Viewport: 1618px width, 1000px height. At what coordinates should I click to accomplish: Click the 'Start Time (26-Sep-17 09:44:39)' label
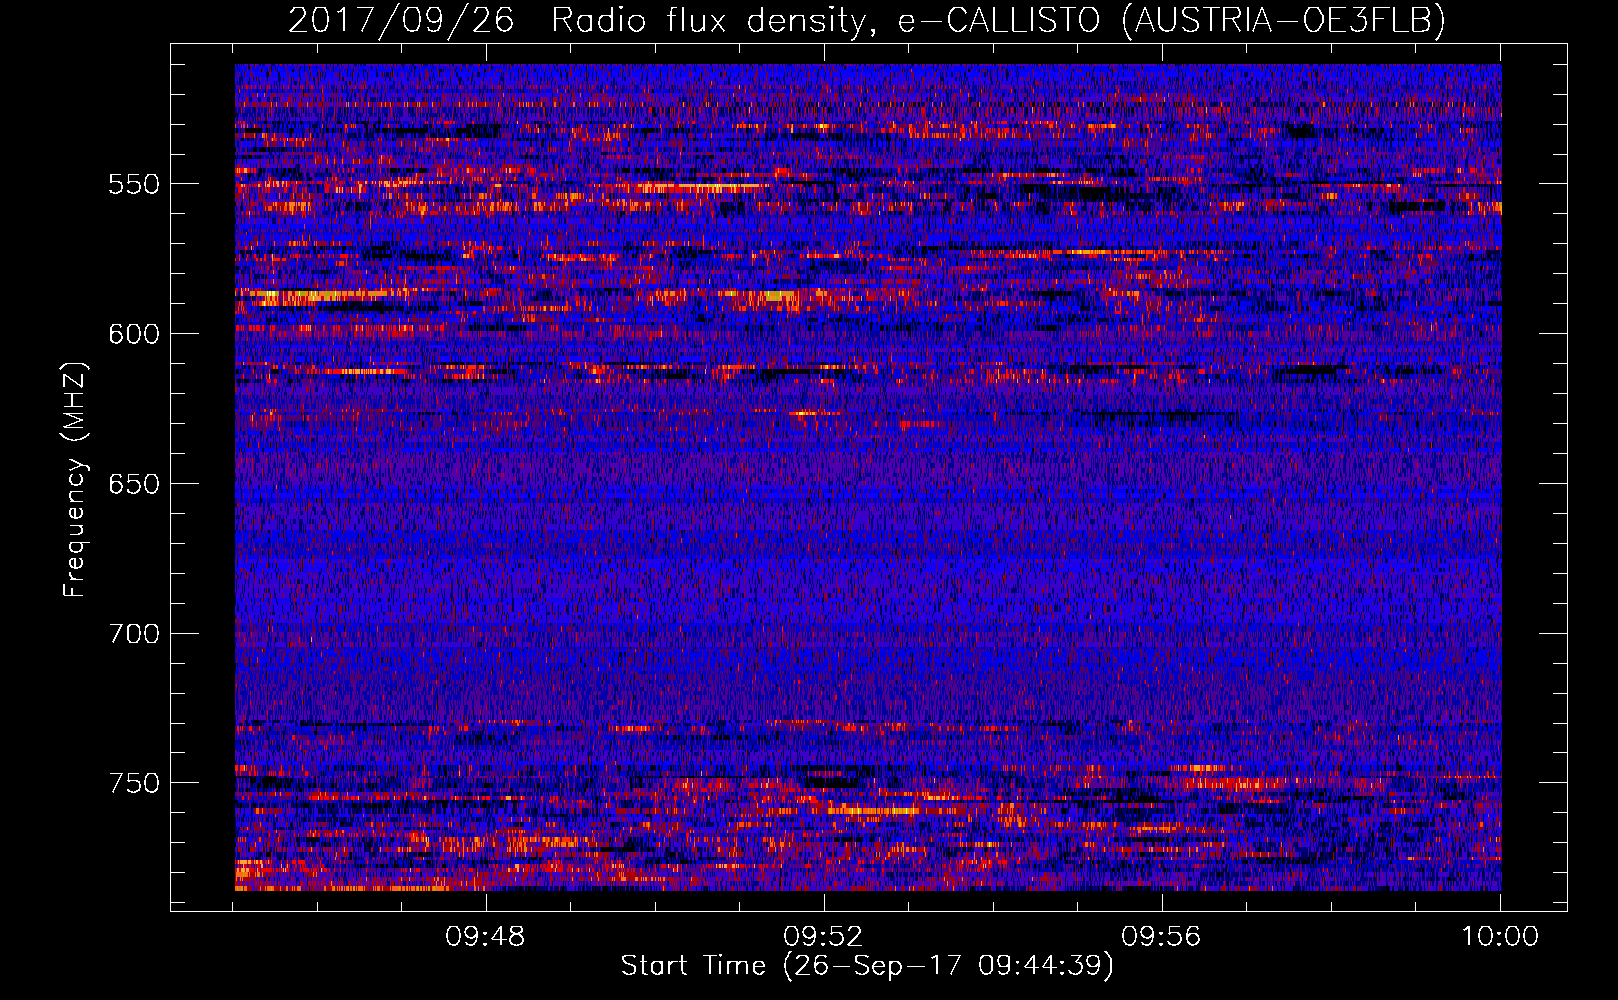tap(867, 966)
